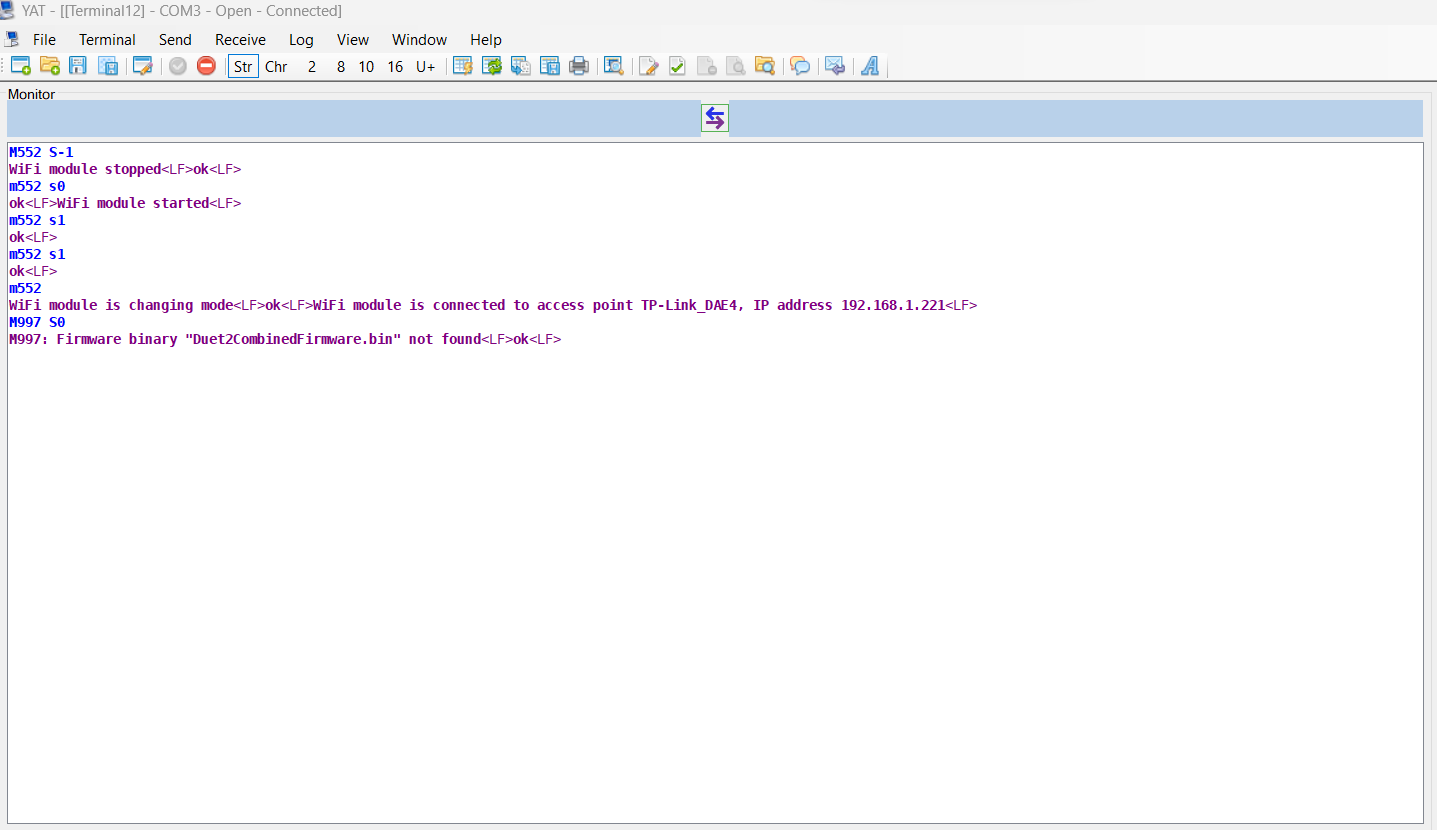Switch radix to binary (2)
The image size is (1437, 830).
(312, 67)
